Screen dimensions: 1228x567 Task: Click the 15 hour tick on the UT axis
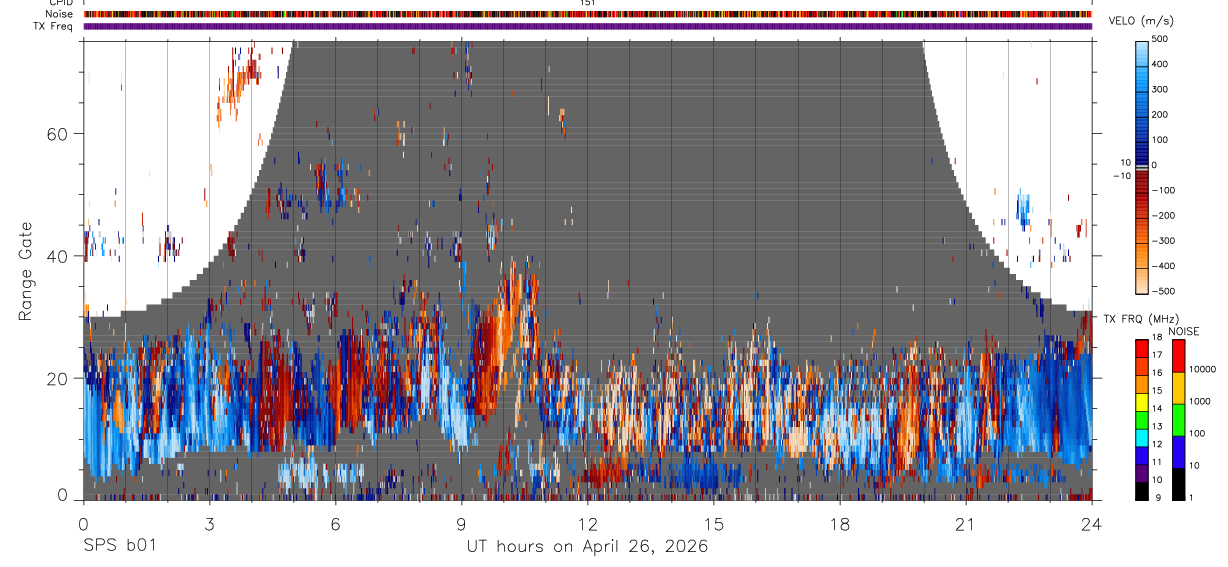coord(714,523)
